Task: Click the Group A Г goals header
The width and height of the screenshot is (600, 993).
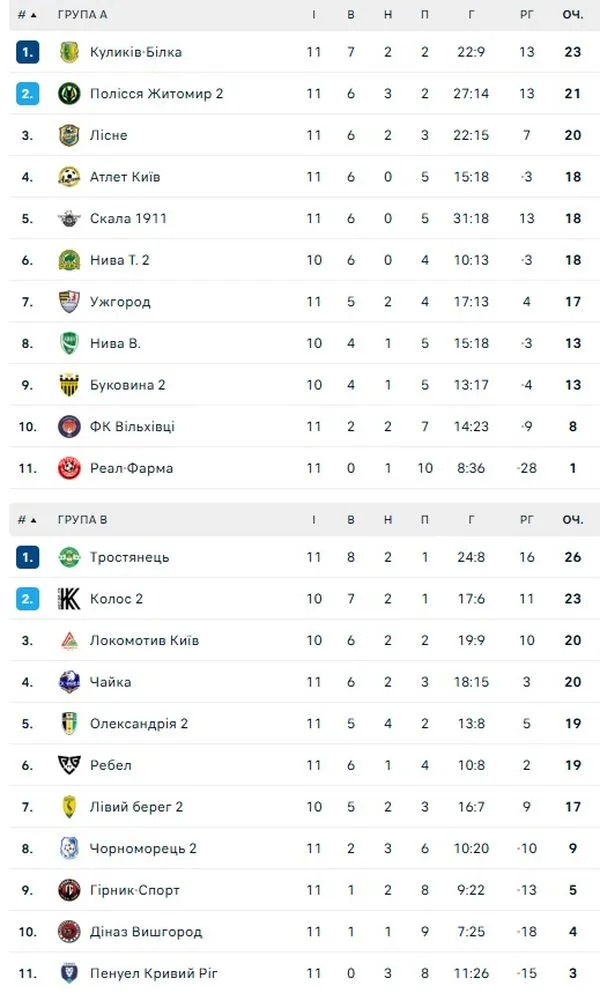Action: [x=470, y=16]
